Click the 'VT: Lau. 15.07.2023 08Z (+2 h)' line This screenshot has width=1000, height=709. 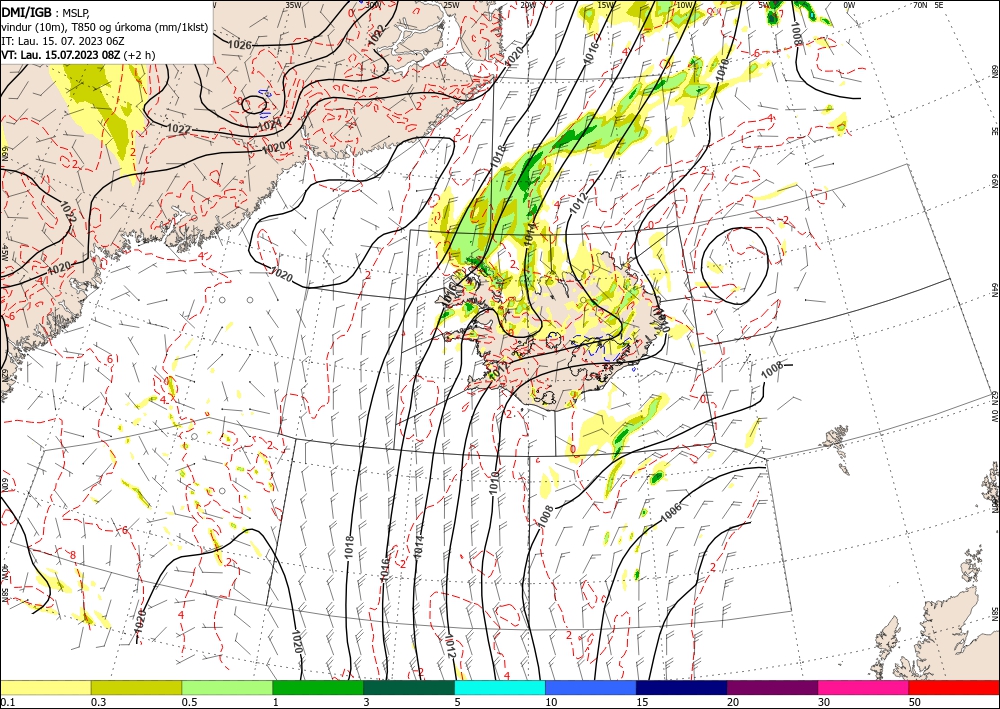[78, 55]
